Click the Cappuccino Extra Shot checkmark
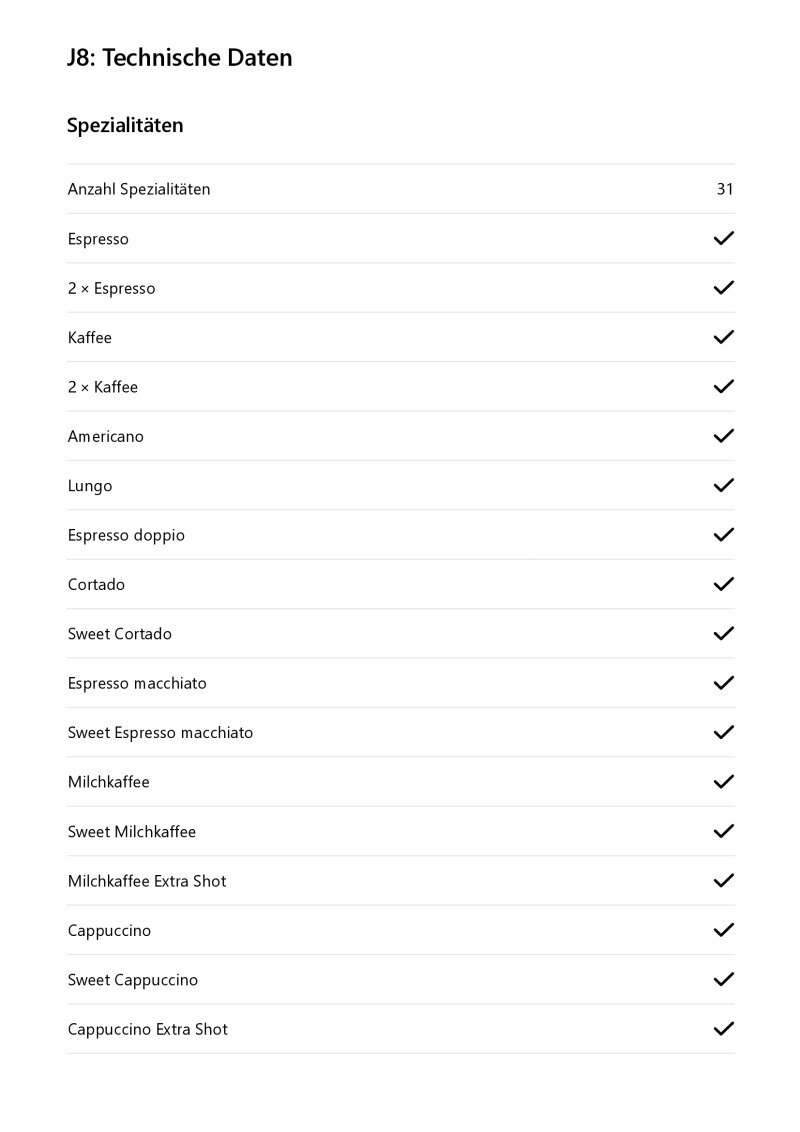This screenshot has width=800, height=1132. click(723, 1029)
